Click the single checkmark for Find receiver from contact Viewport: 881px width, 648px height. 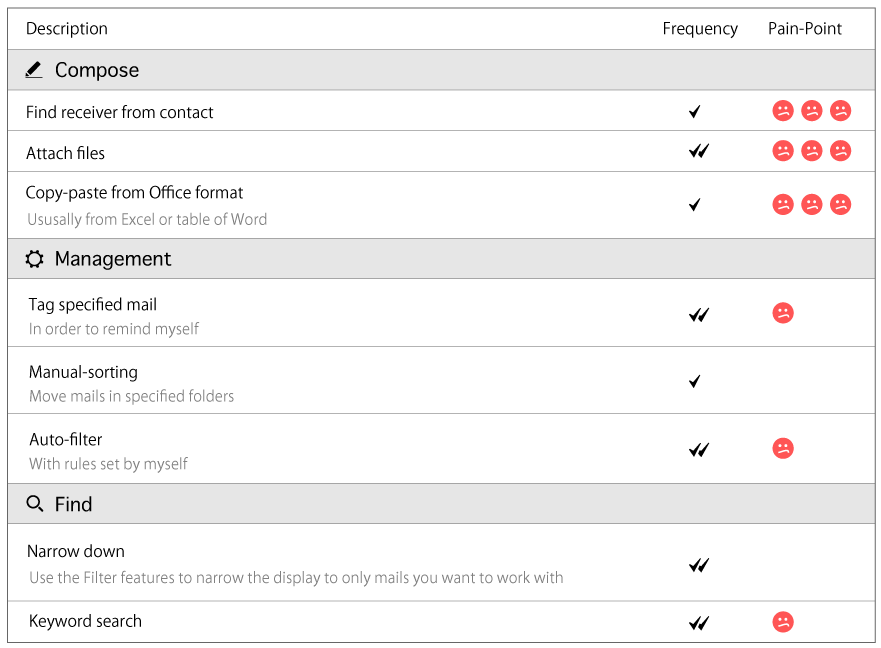pos(695,112)
